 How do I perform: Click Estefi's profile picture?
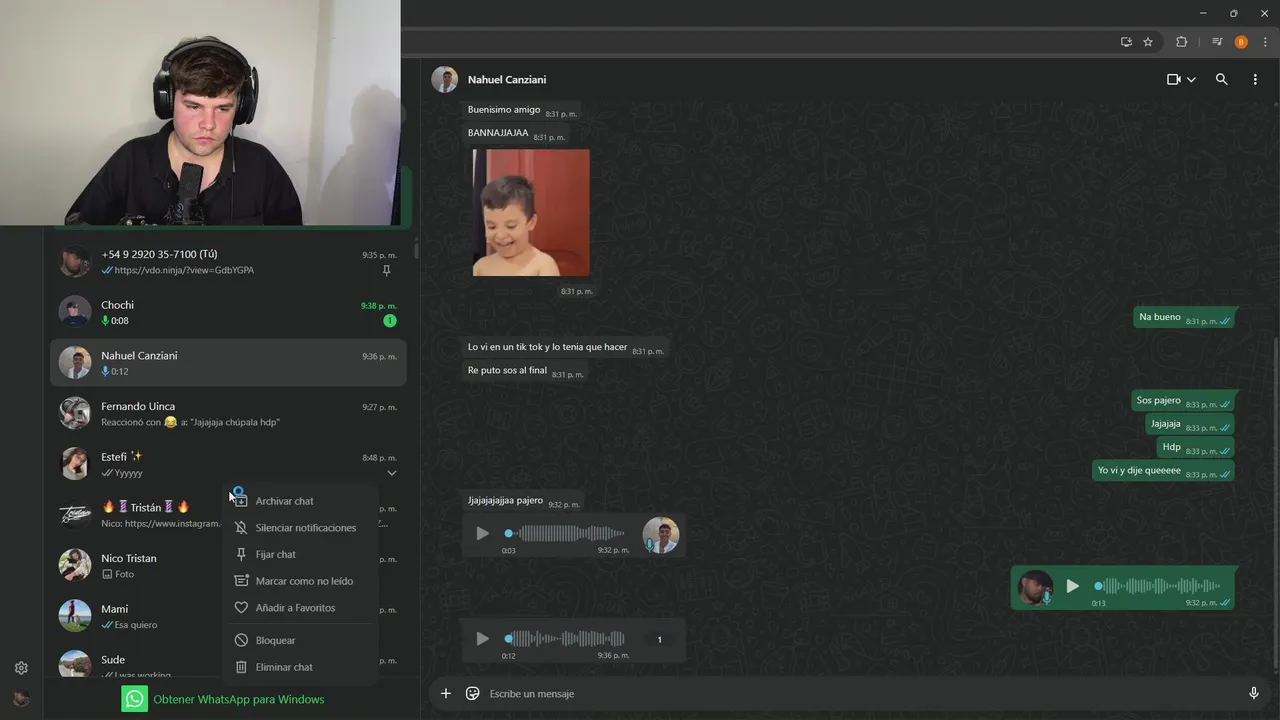75,464
